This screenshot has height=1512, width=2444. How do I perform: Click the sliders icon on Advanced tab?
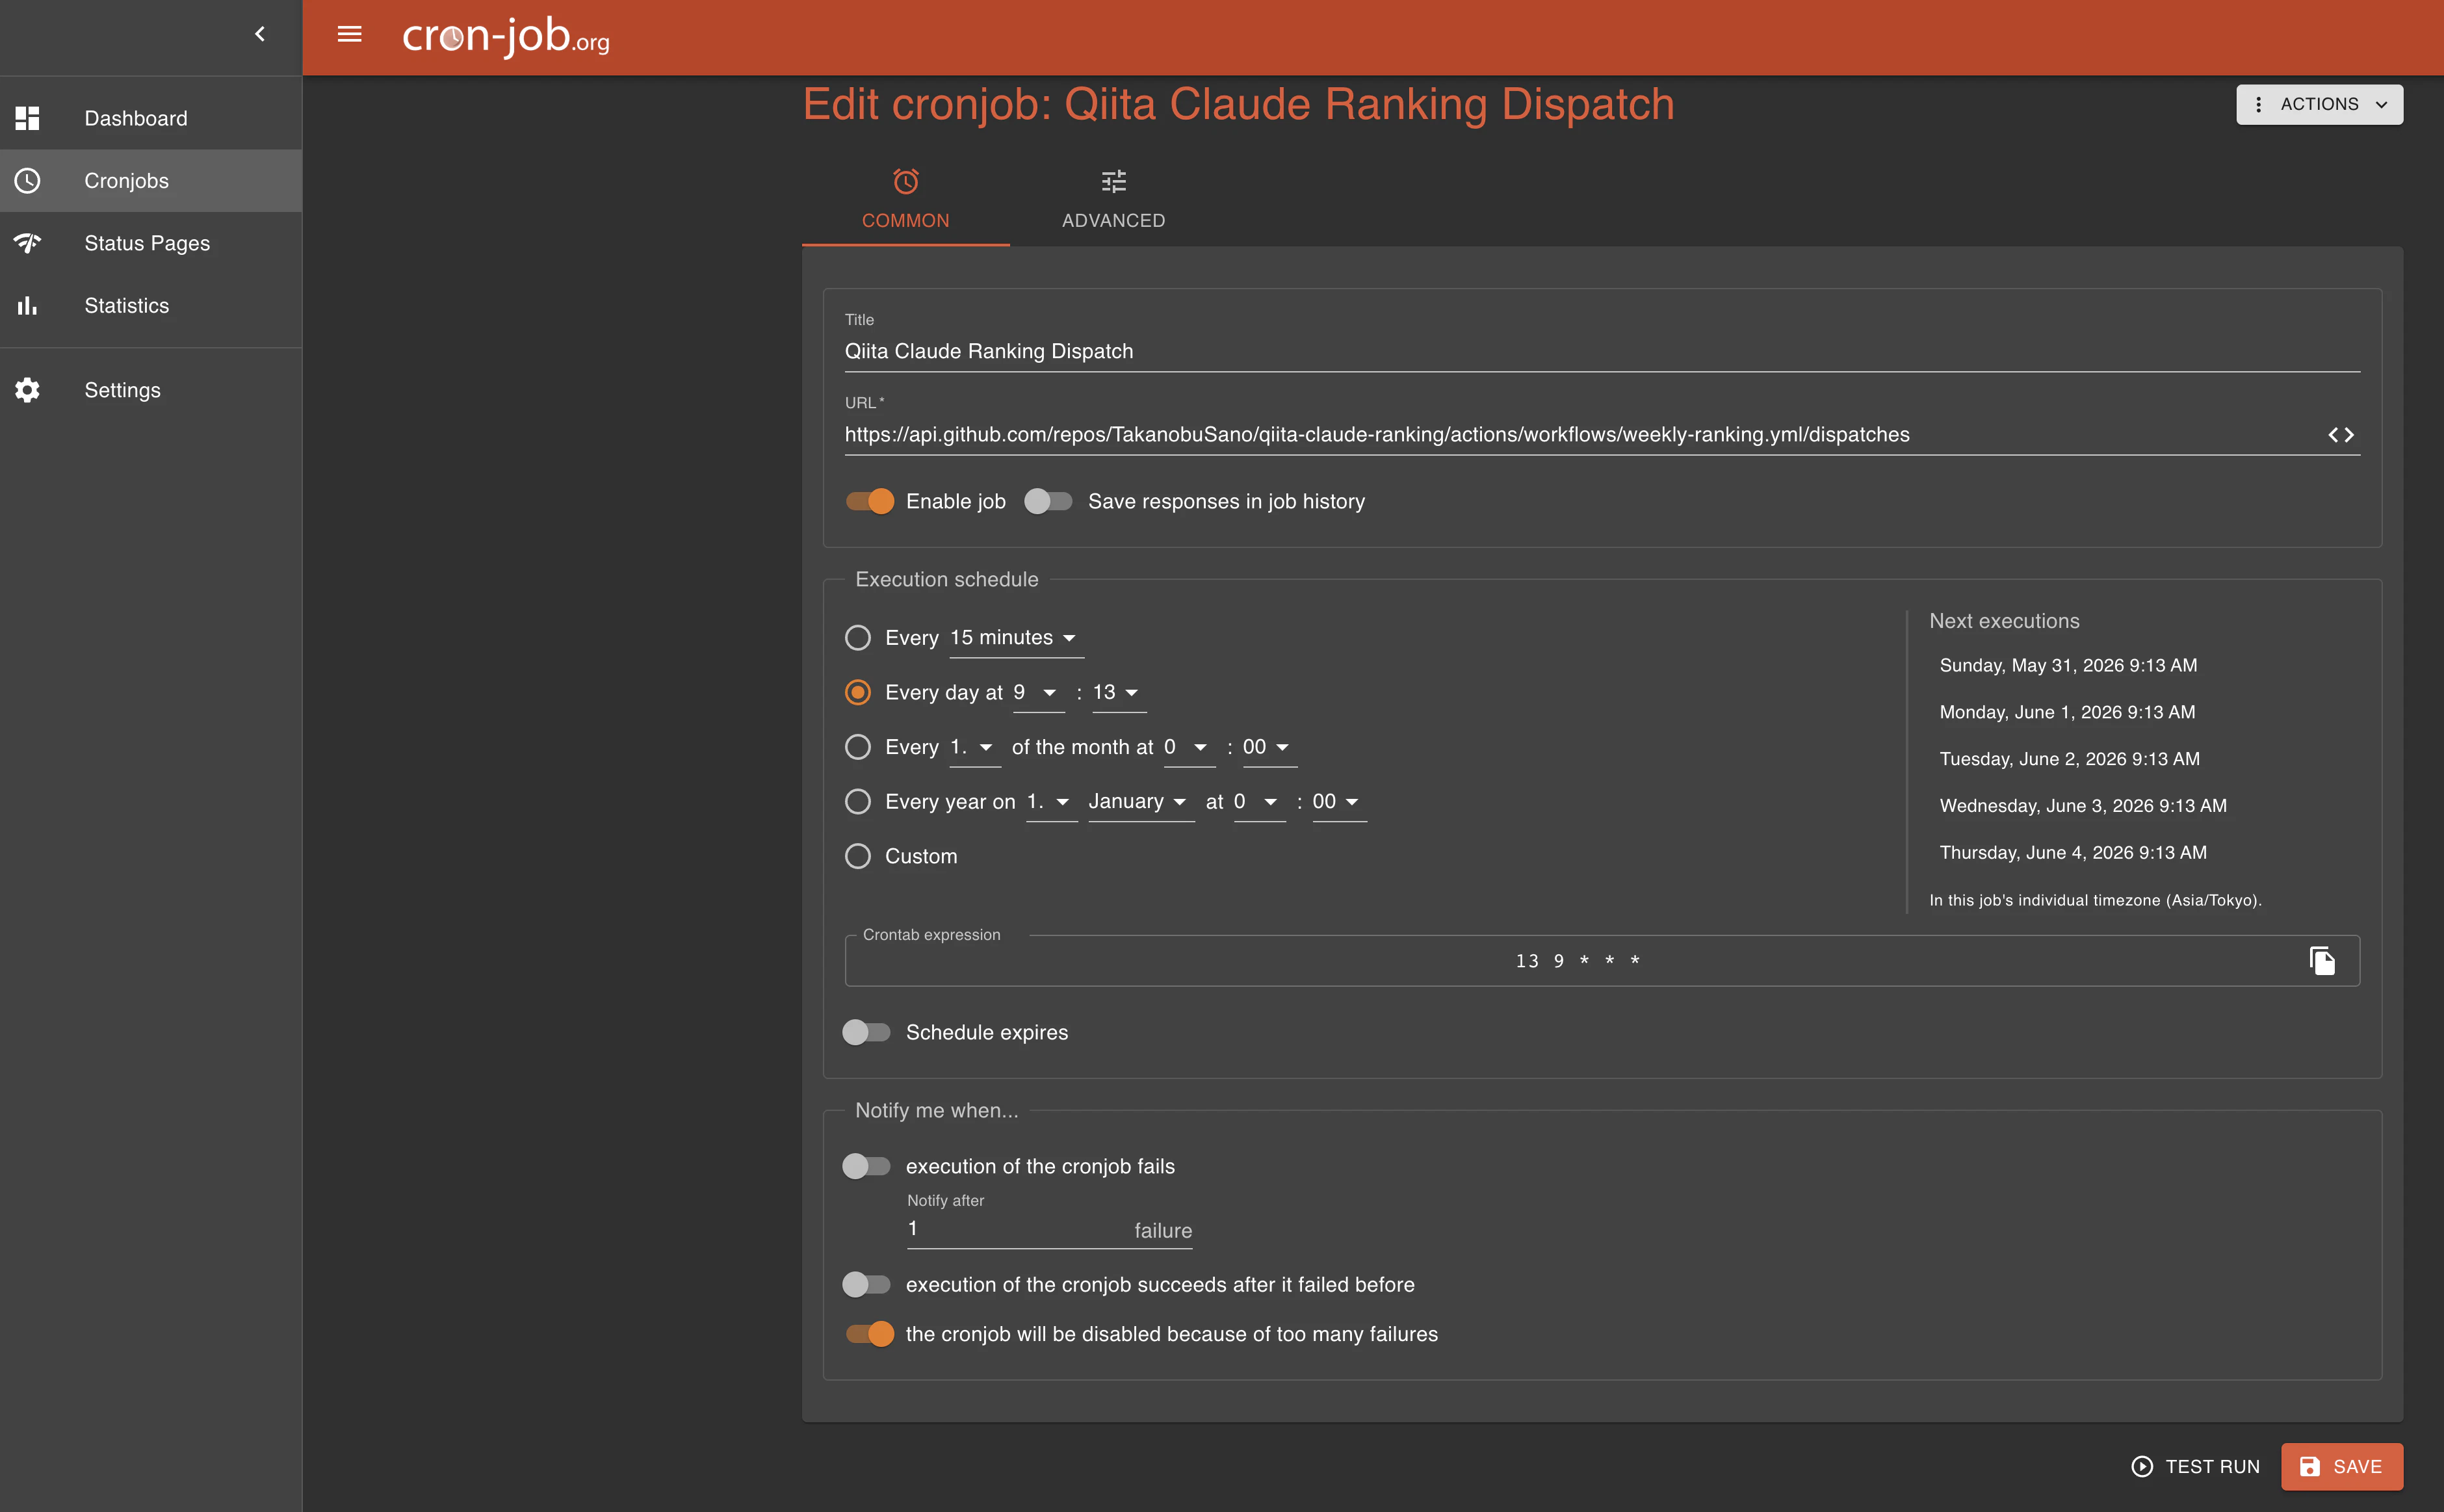click(x=1114, y=181)
